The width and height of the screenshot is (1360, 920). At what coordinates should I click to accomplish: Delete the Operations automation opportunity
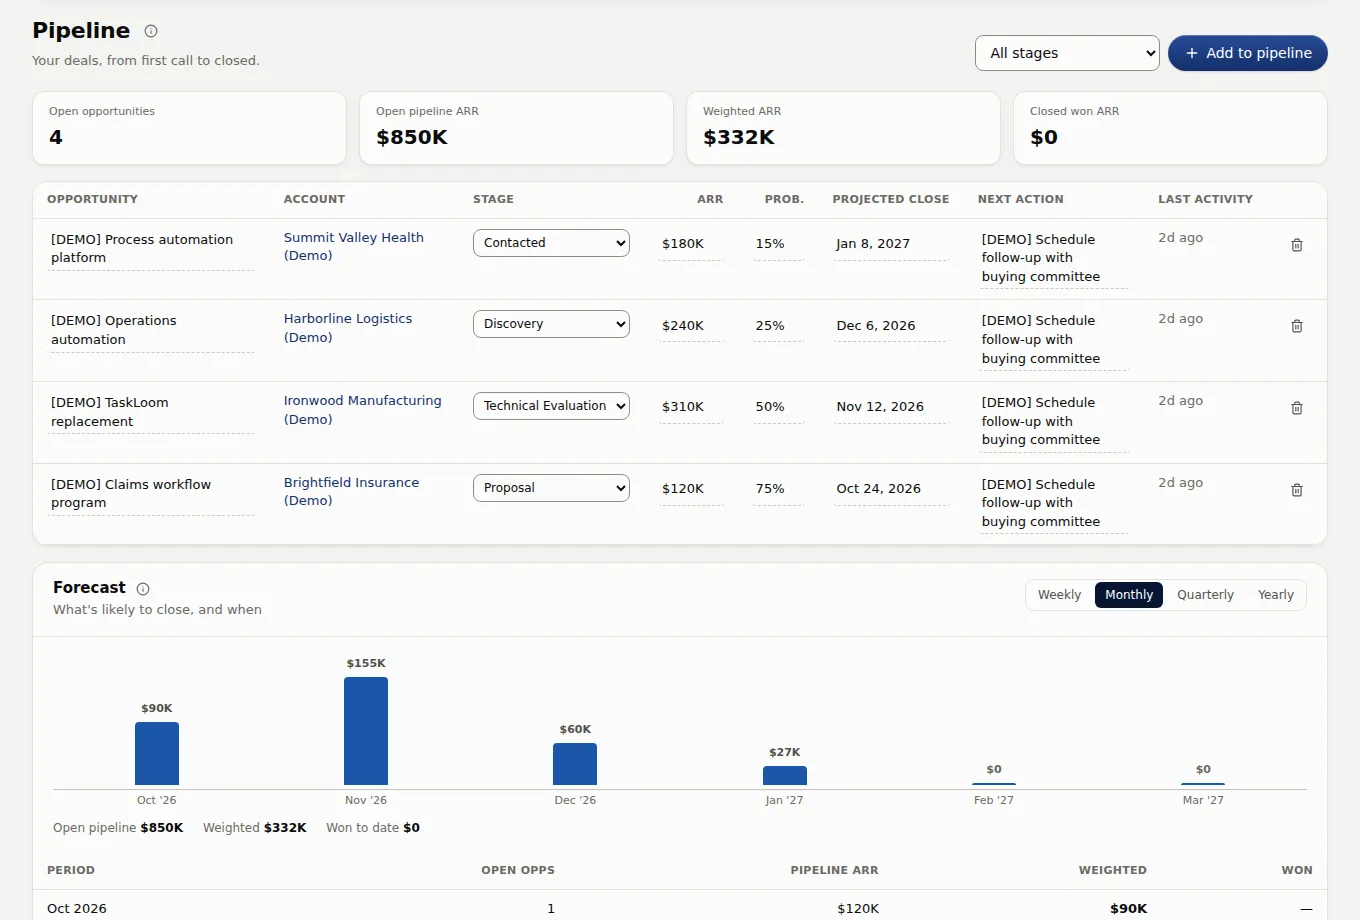coord(1297,326)
